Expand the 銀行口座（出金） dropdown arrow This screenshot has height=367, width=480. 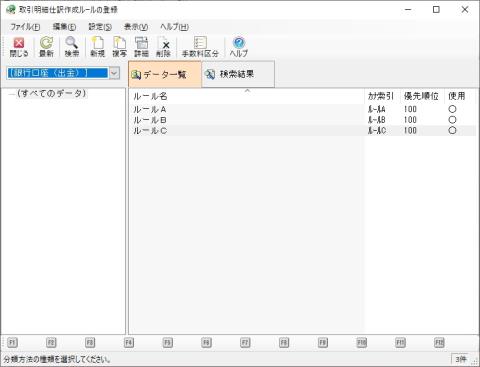coord(114,73)
